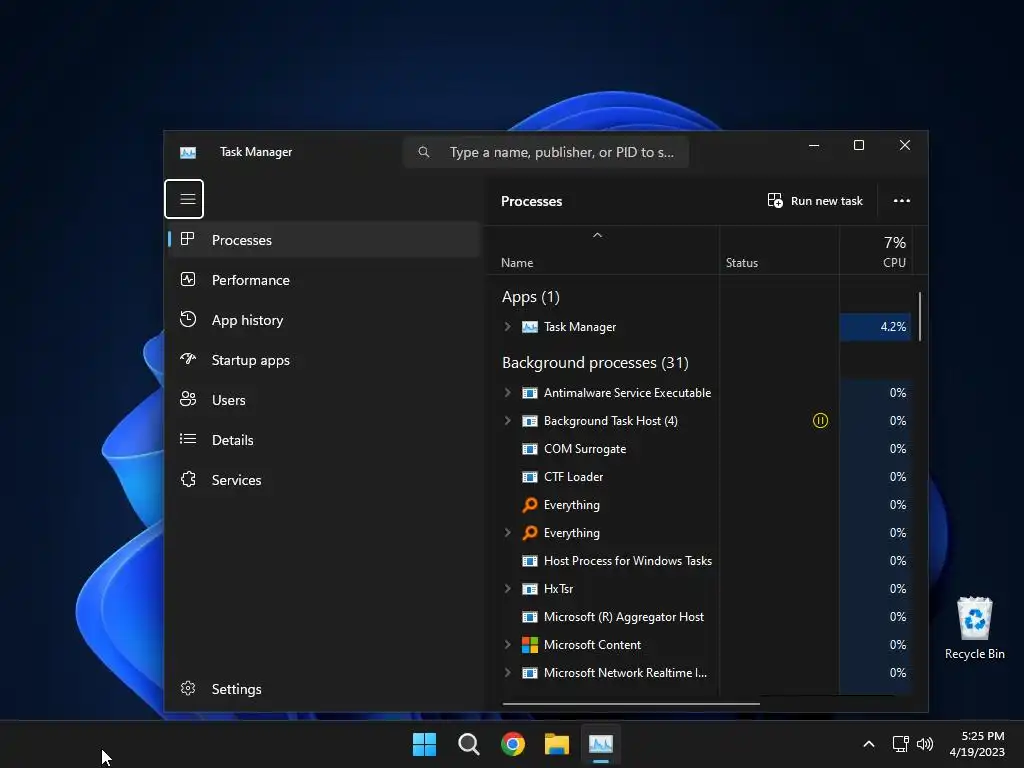Sort processes by Name column
1024x768 pixels.
tap(603, 251)
